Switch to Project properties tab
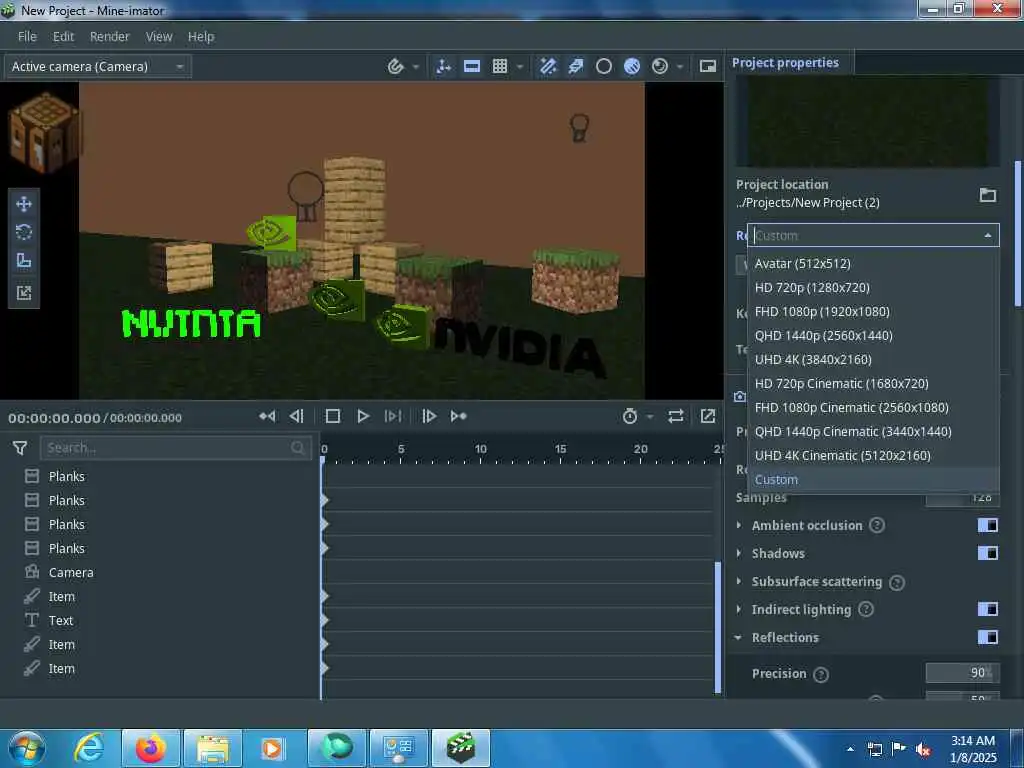Screen dimensions: 1024x768 tap(786, 63)
